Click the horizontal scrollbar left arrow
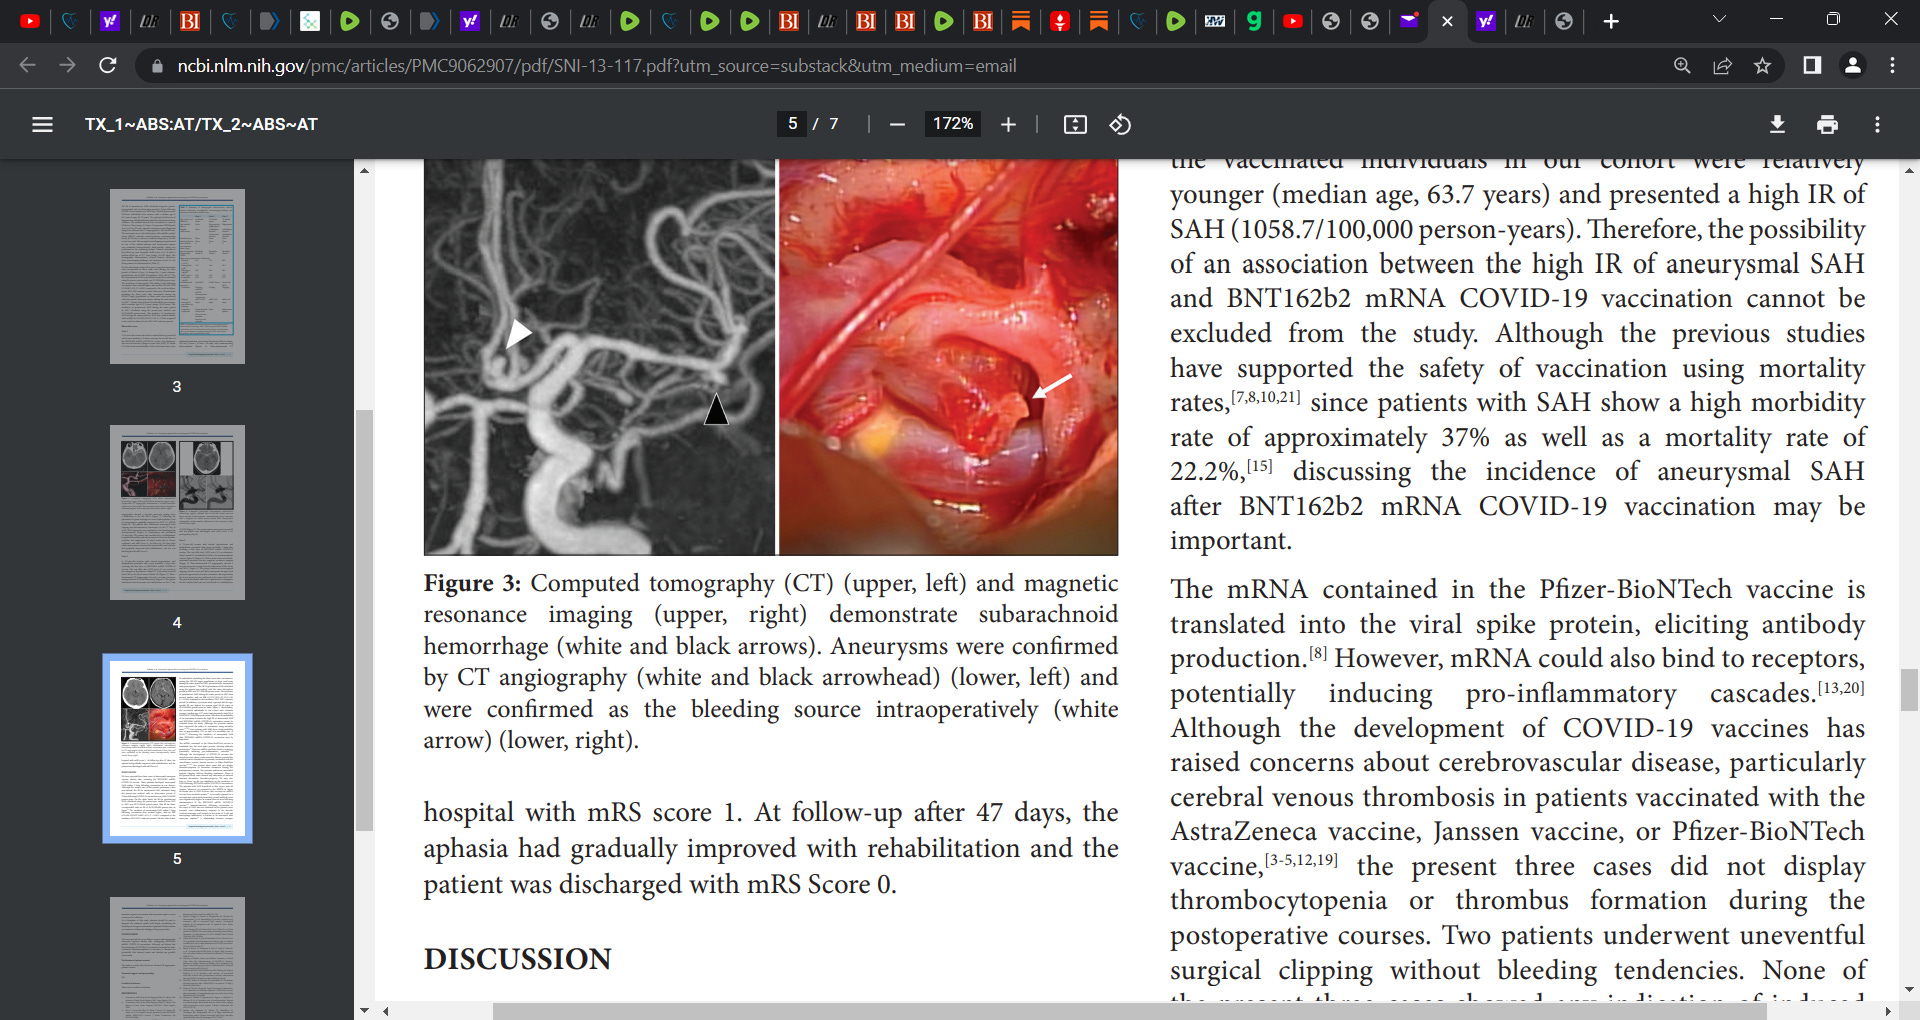Screen dimensions: 1920x1020 click(x=384, y=1011)
